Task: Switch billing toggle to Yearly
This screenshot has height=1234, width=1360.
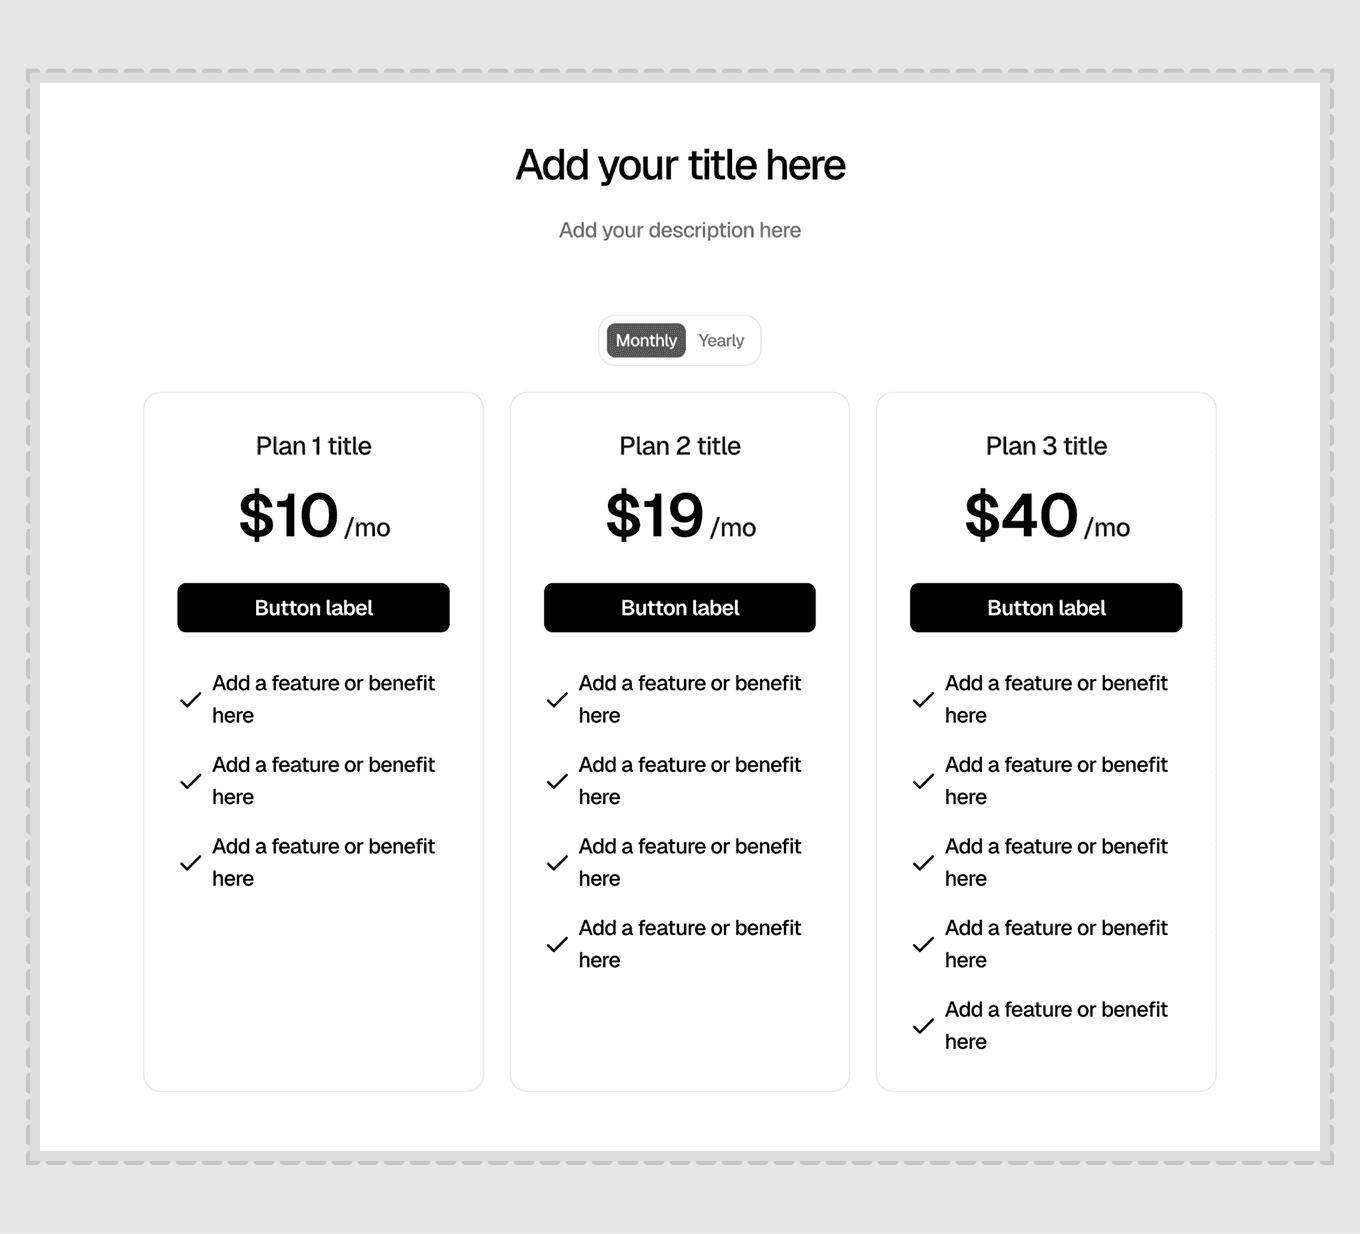Action: (721, 341)
